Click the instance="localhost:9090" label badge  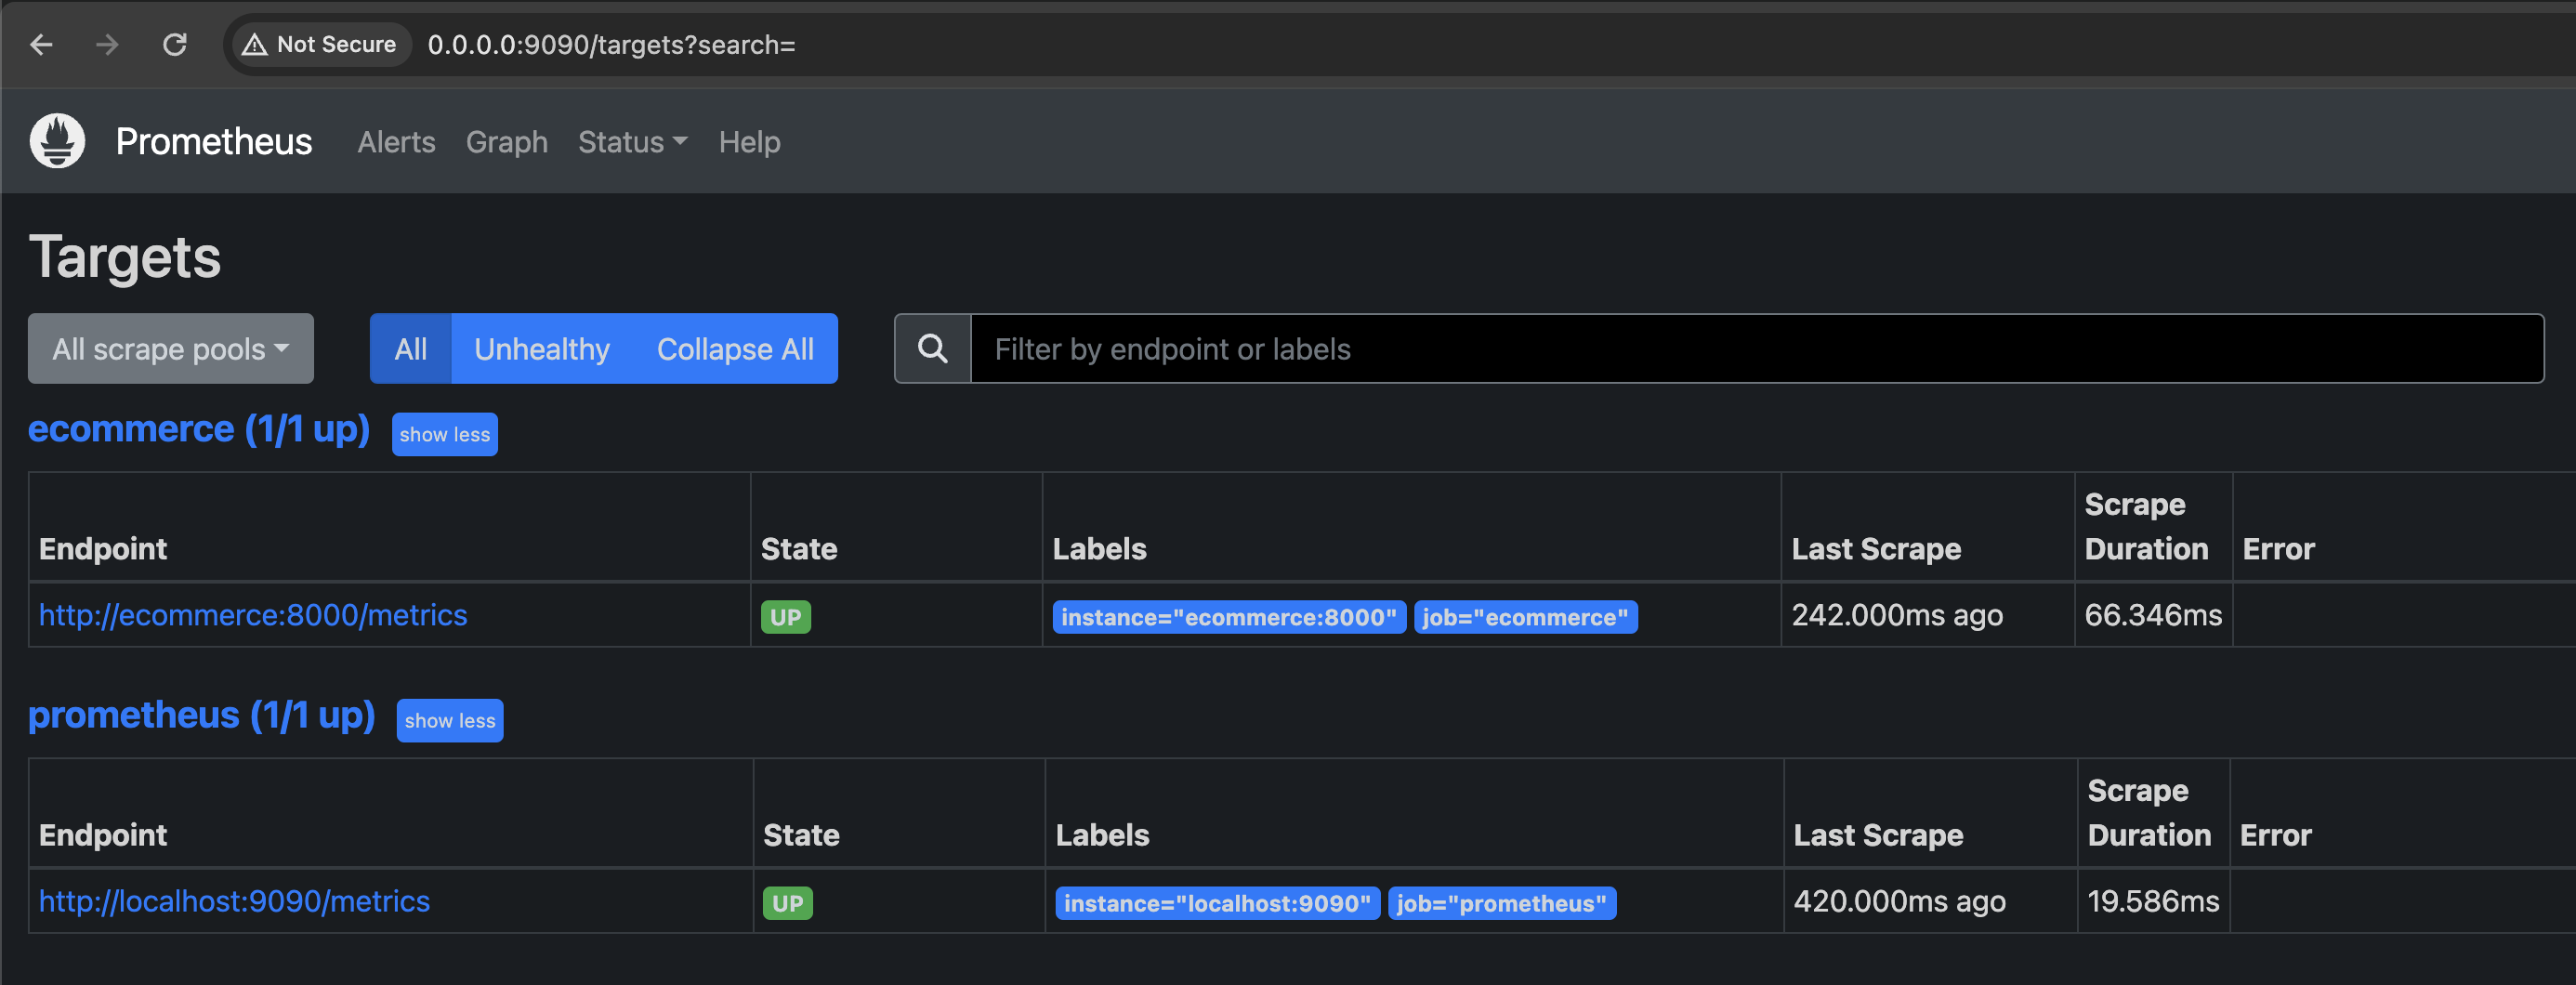pyautogui.click(x=1217, y=903)
